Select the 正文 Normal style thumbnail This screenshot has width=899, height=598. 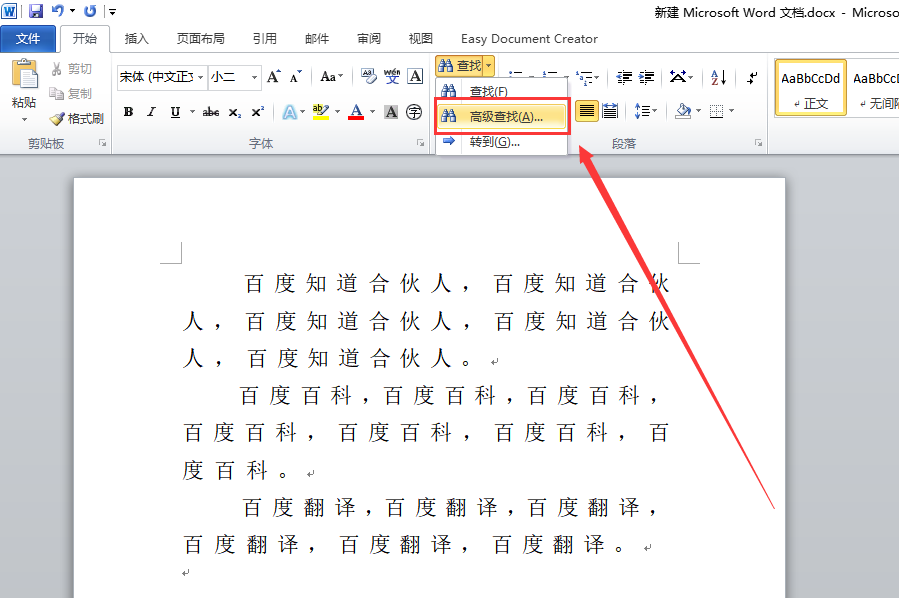[811, 88]
